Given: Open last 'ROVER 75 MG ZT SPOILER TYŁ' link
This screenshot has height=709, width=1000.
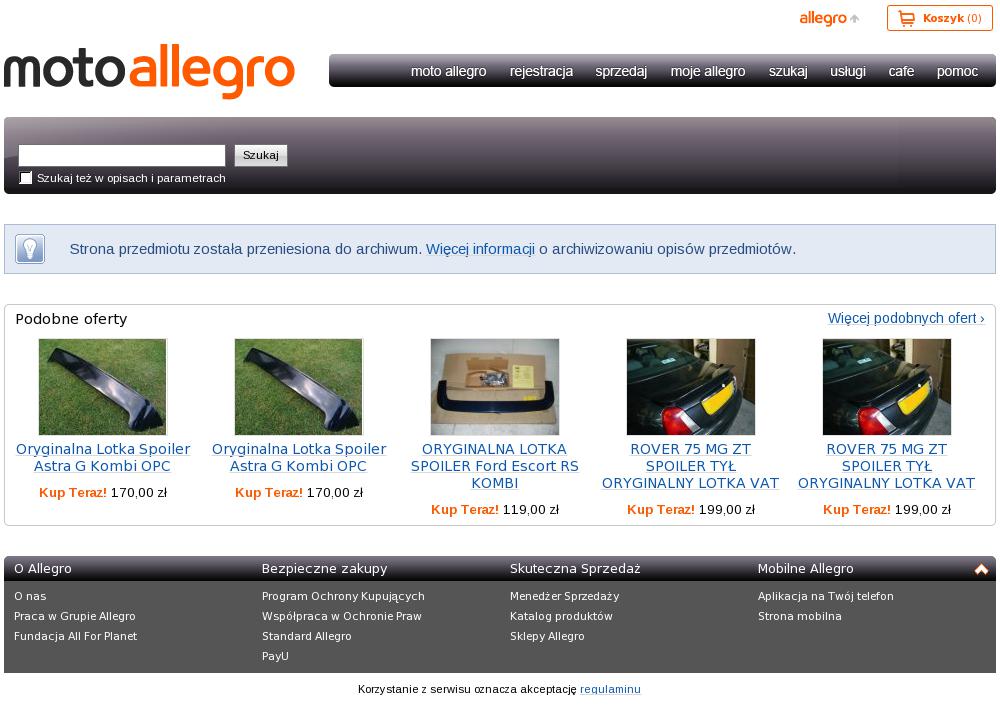Looking at the screenshot, I should [886, 466].
